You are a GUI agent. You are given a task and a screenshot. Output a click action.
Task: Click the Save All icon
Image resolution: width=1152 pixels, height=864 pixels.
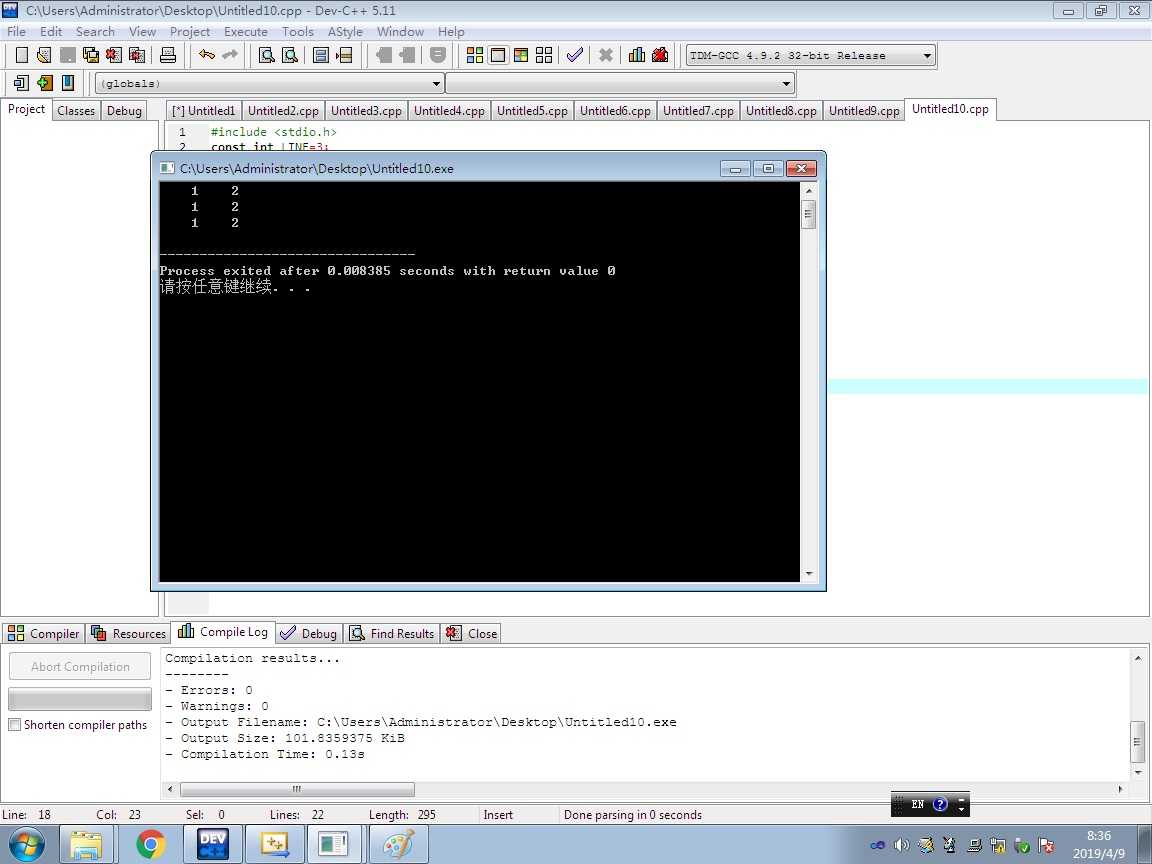point(90,55)
